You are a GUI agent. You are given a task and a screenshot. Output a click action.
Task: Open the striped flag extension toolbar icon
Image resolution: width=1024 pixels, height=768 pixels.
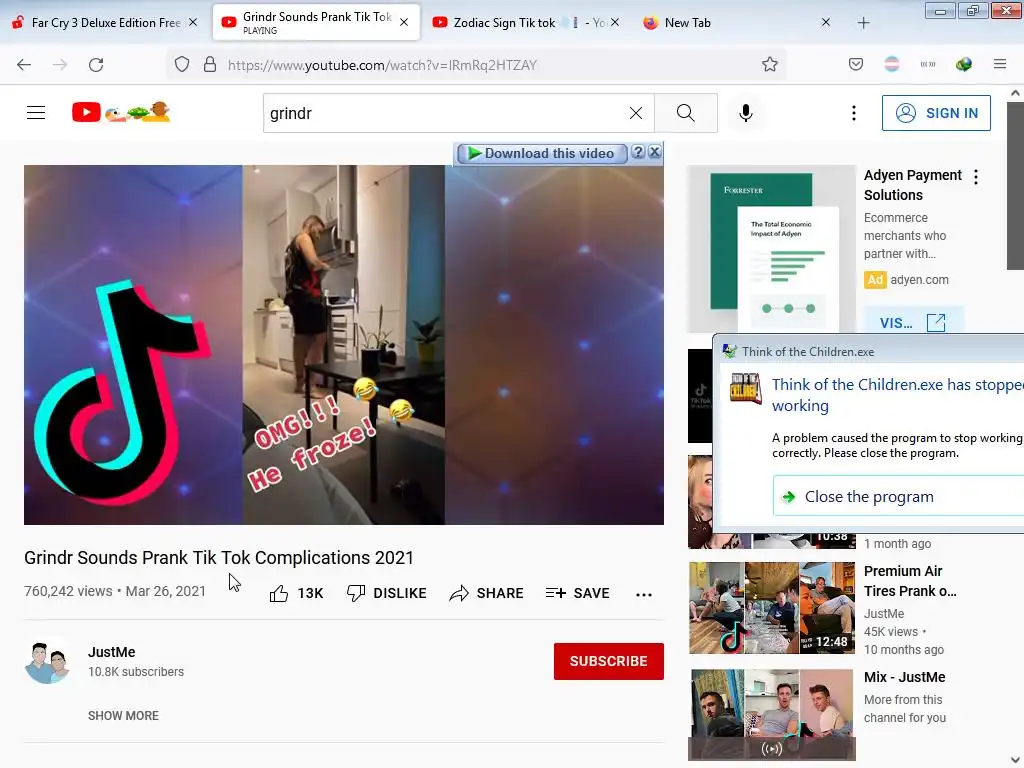pos(891,64)
